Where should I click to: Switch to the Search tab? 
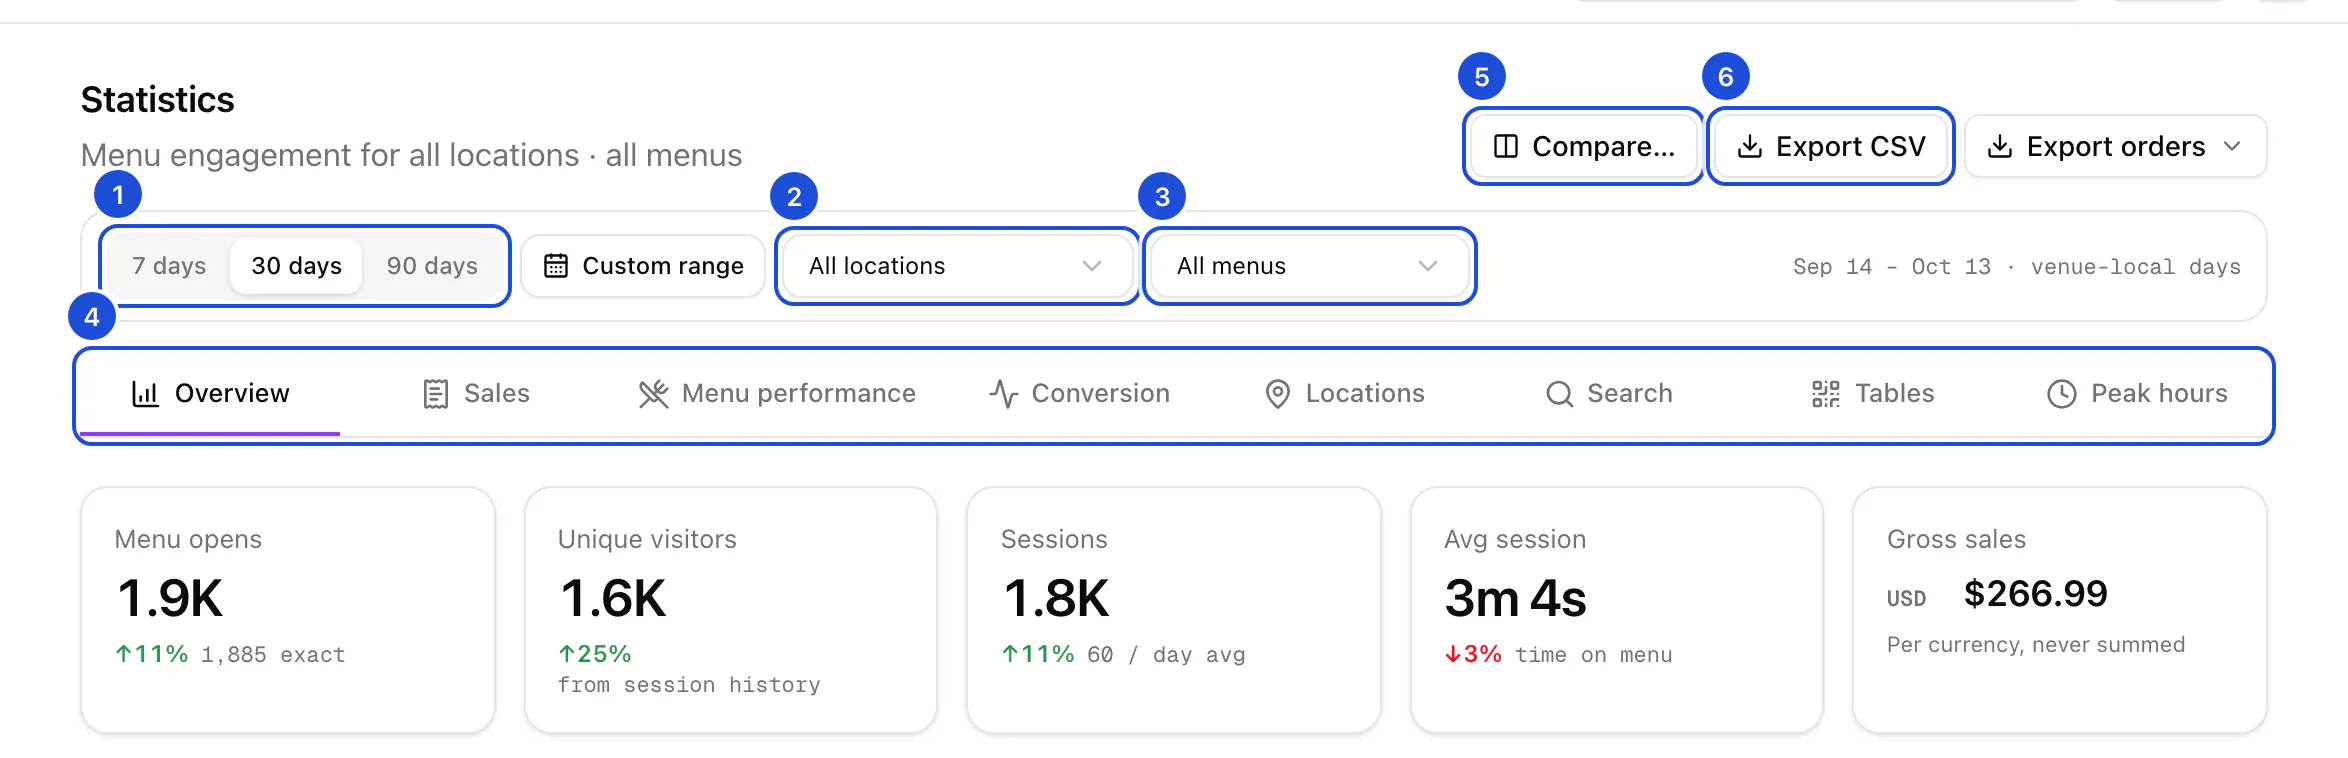click(1610, 394)
